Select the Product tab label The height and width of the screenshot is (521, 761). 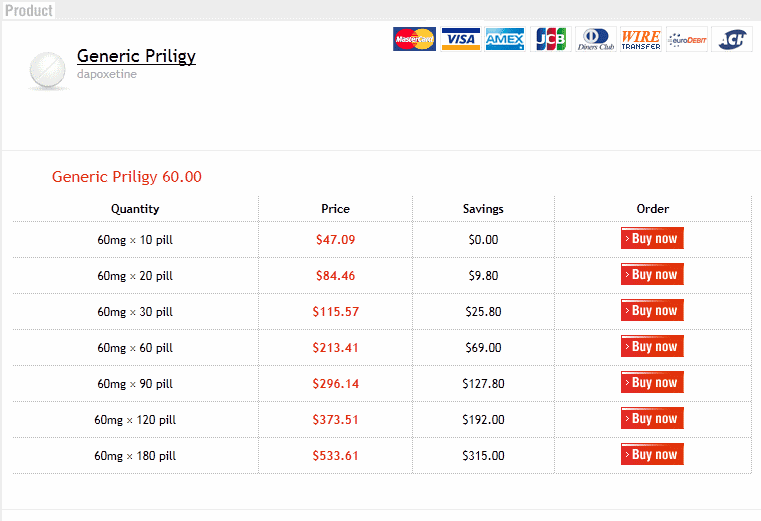(x=29, y=10)
